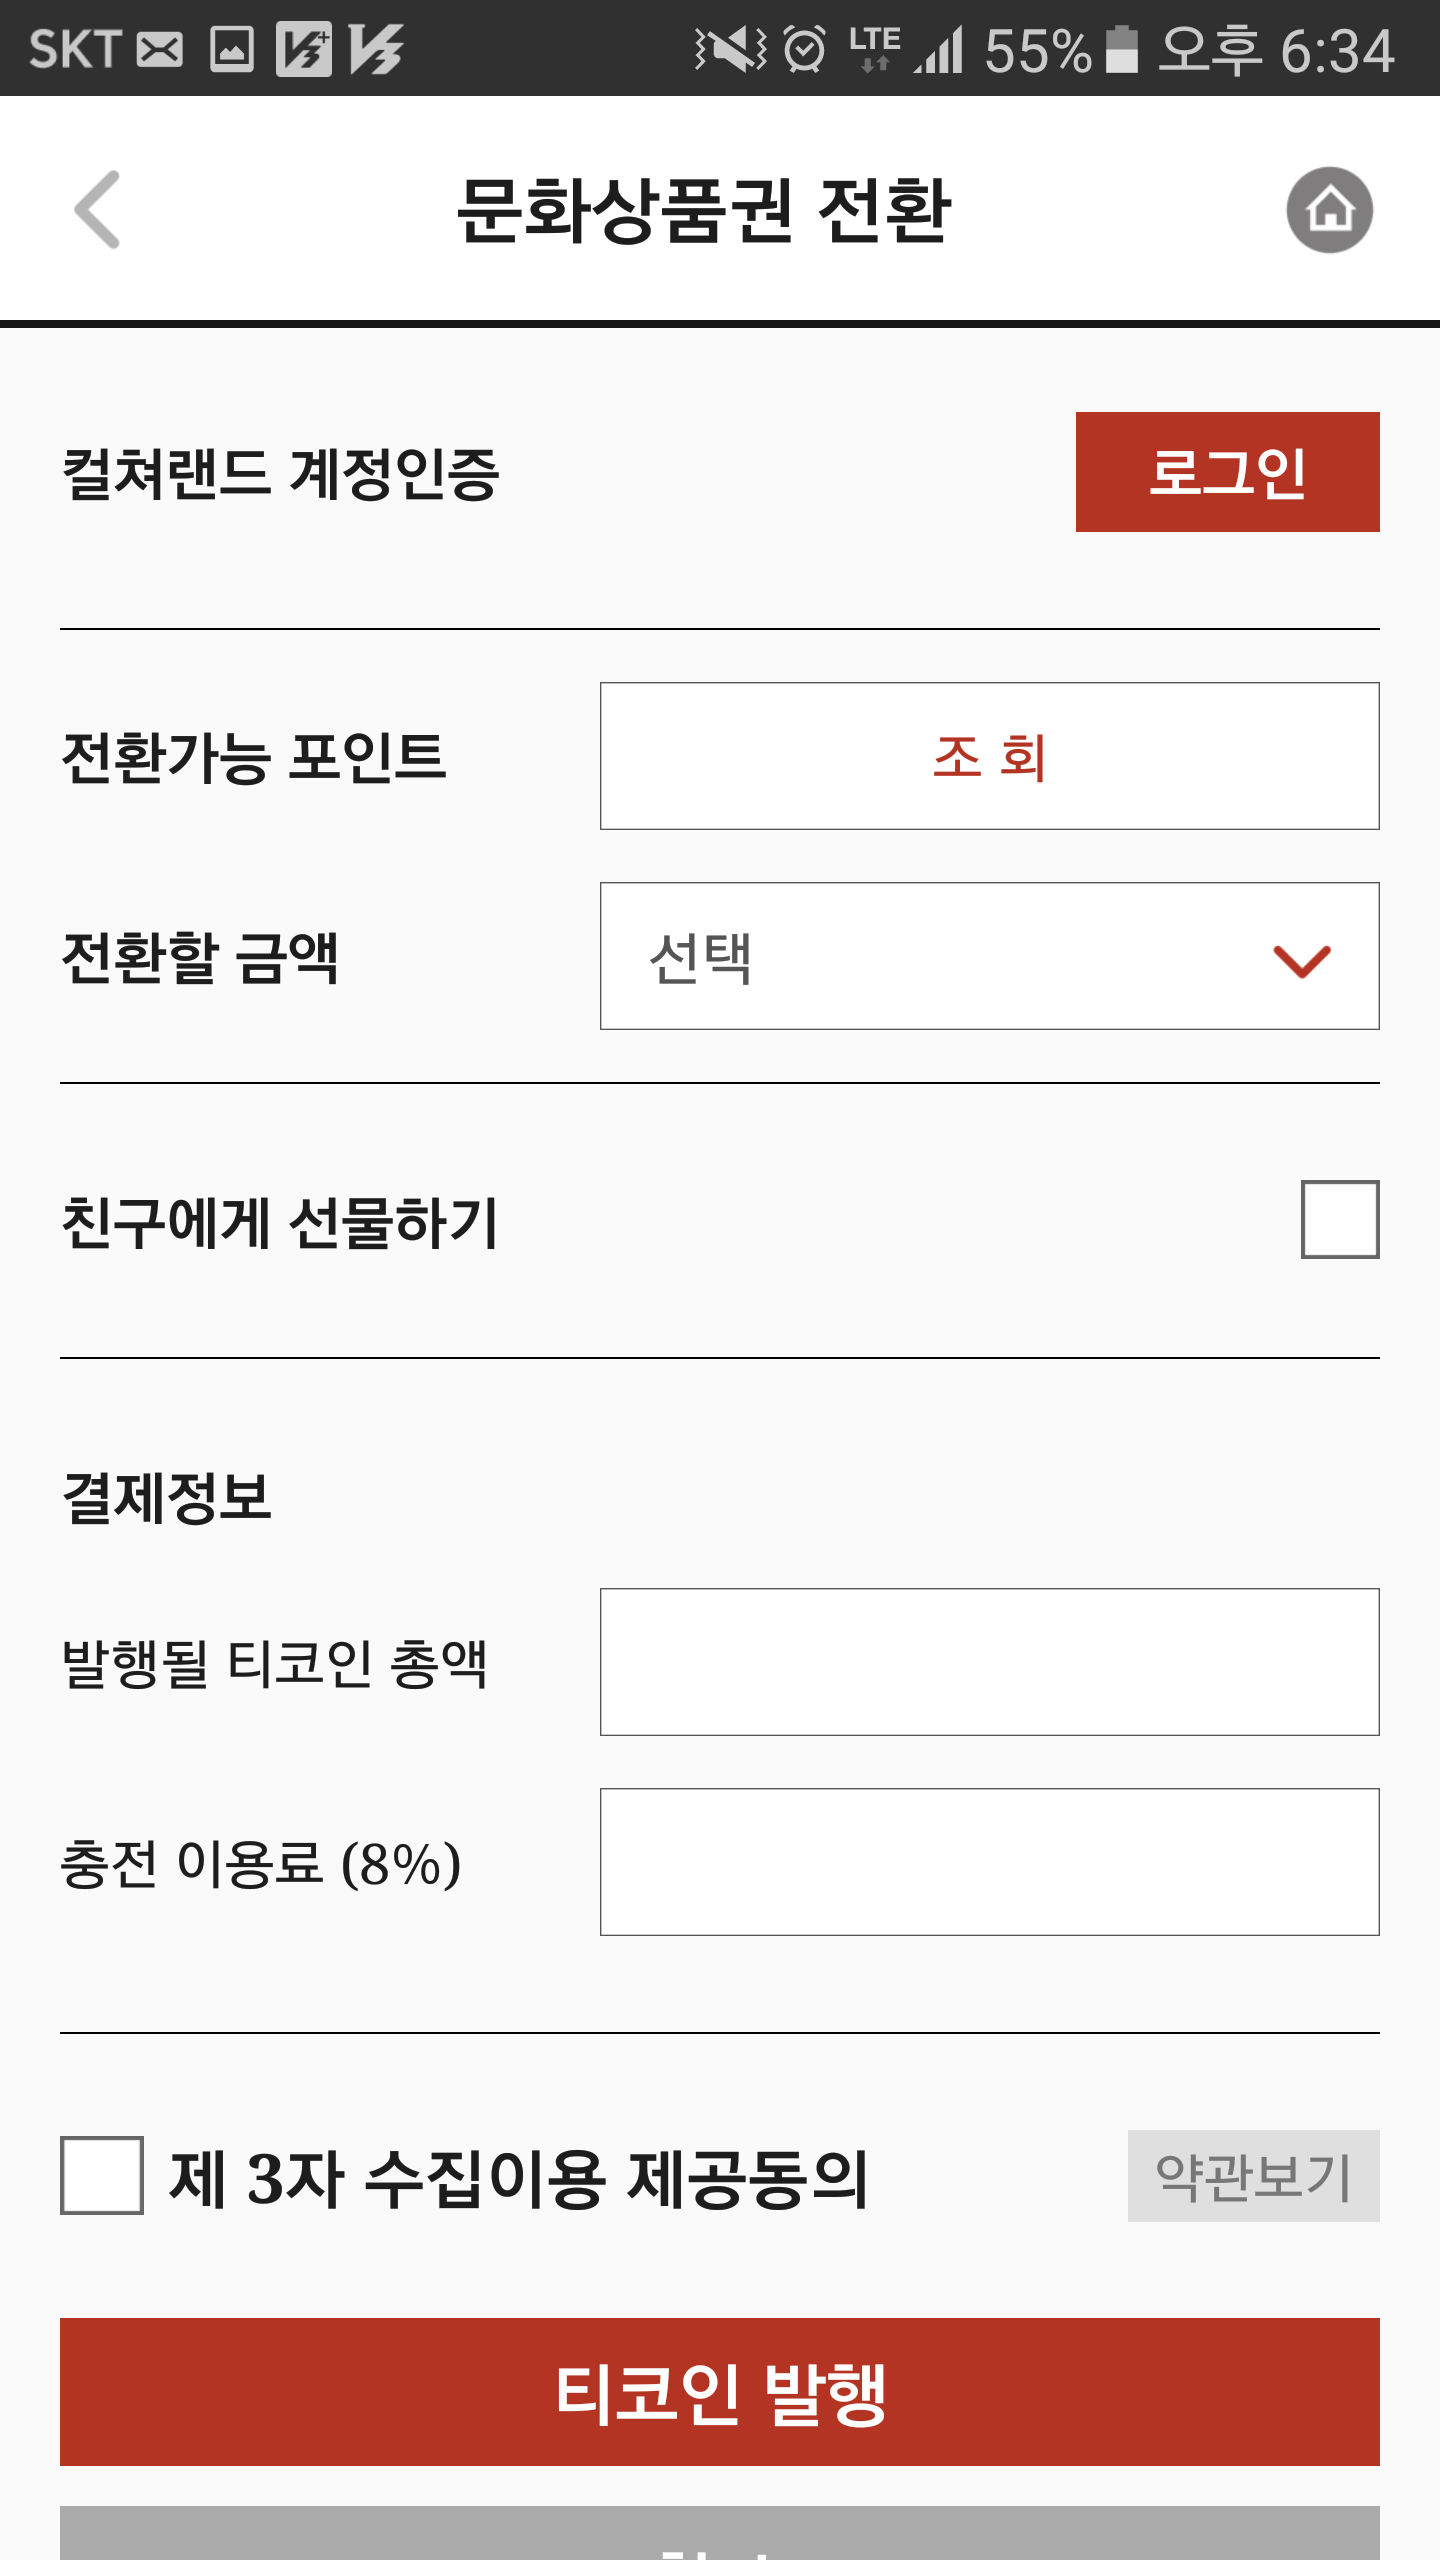This screenshot has width=1440, height=2560.
Task: Tap the LTE signal strength icon
Action: click(x=940, y=49)
